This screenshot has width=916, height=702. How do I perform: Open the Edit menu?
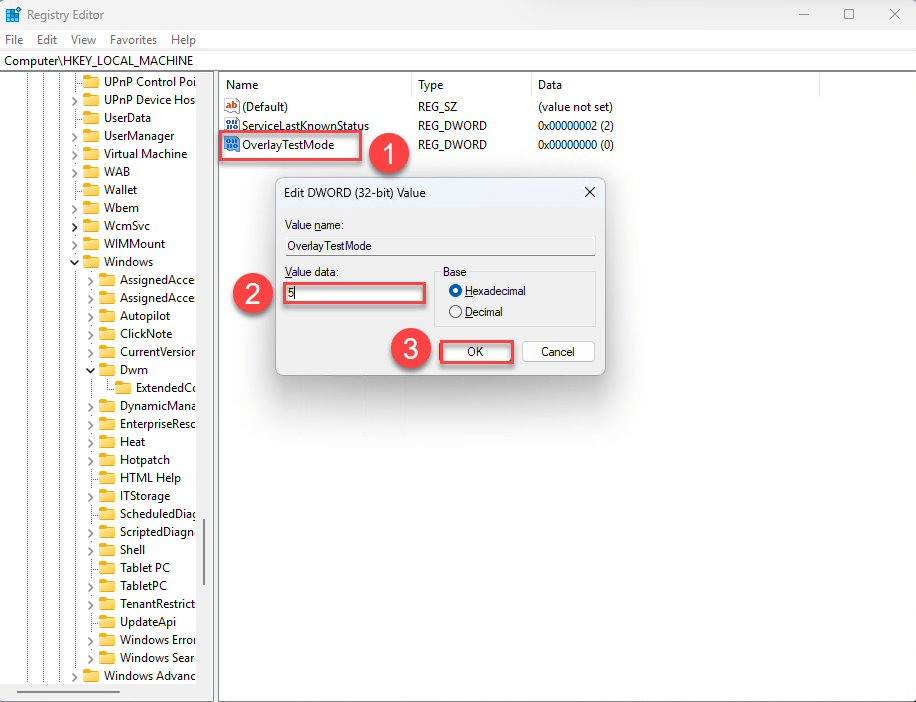47,40
